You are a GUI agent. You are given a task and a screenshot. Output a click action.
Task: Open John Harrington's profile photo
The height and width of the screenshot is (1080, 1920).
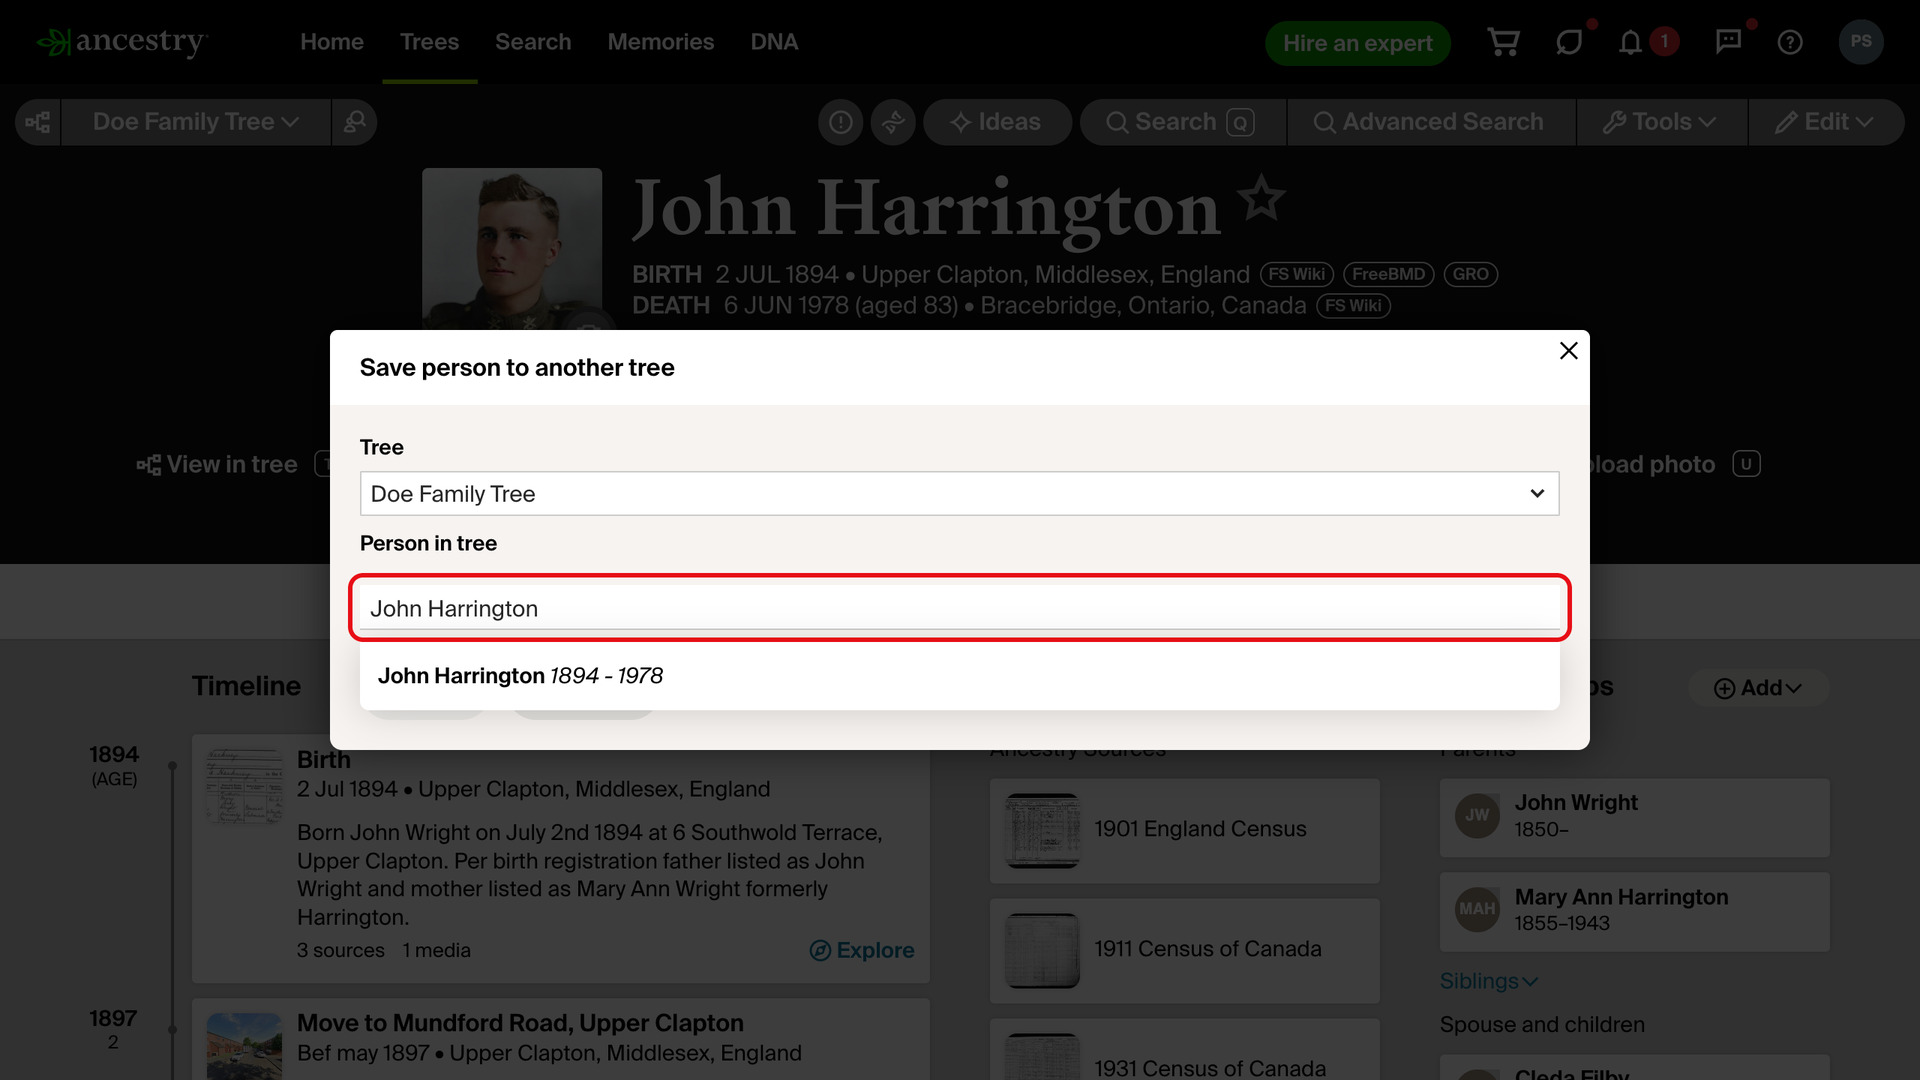click(511, 249)
